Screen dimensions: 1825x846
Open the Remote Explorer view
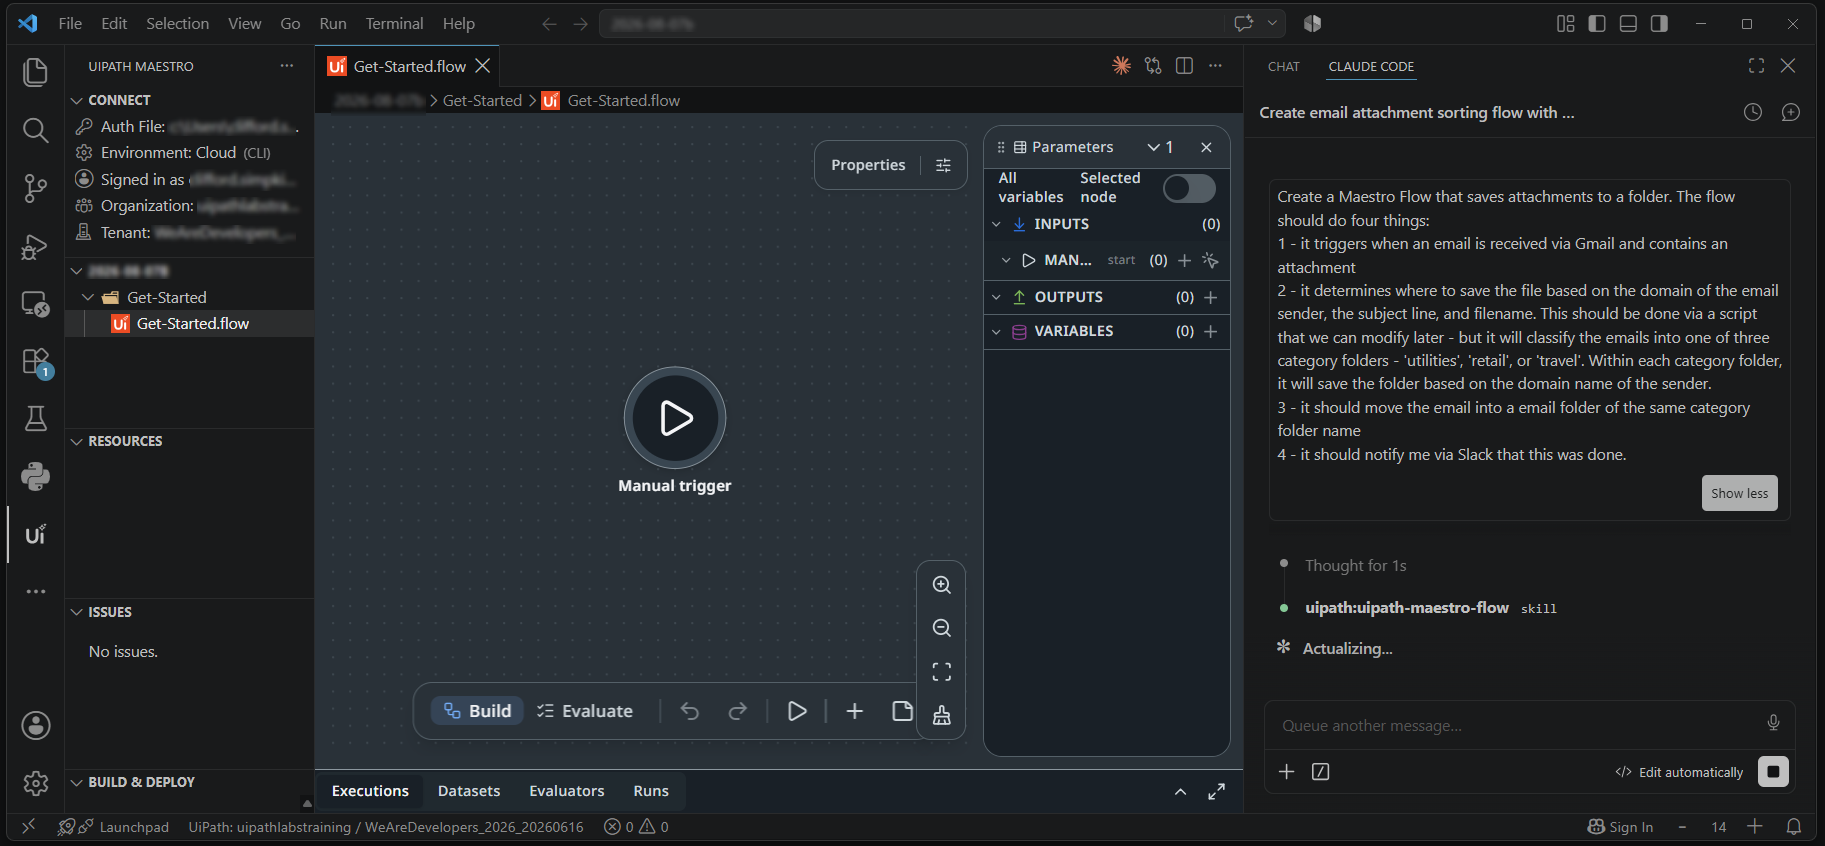[x=35, y=304]
